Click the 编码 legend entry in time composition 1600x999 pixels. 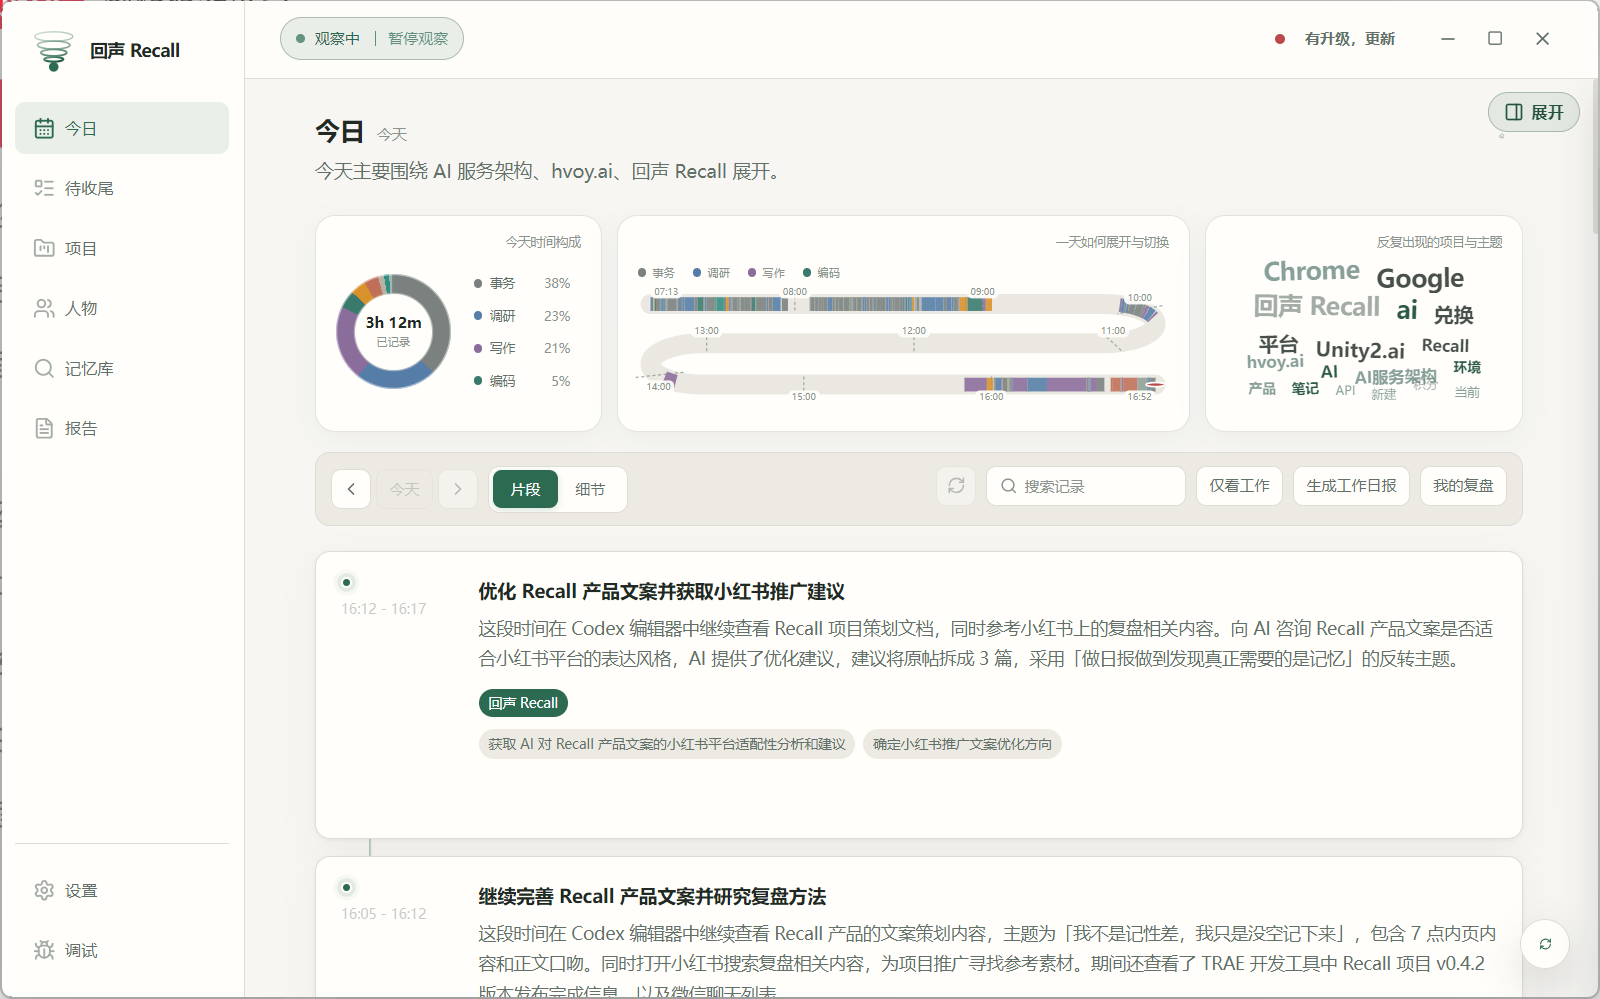[x=522, y=381]
